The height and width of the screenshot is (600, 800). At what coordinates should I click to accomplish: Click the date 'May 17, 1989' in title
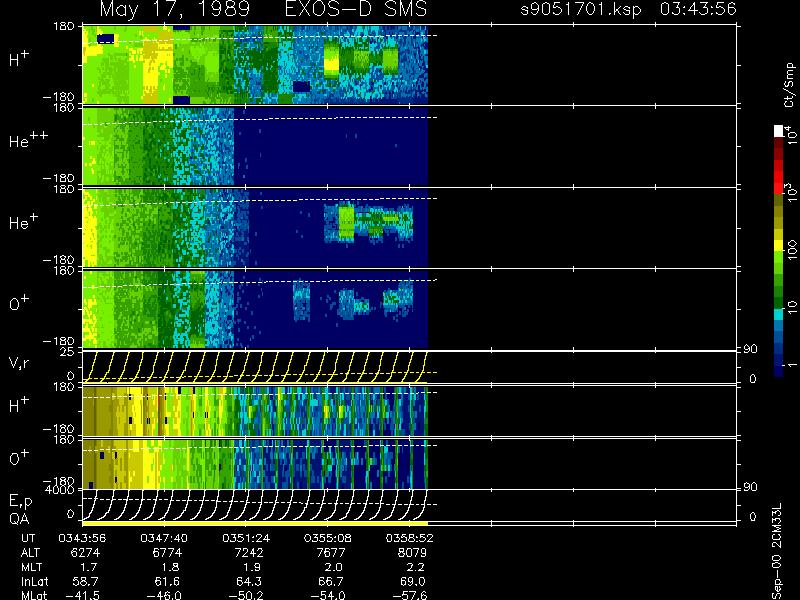coord(174,9)
